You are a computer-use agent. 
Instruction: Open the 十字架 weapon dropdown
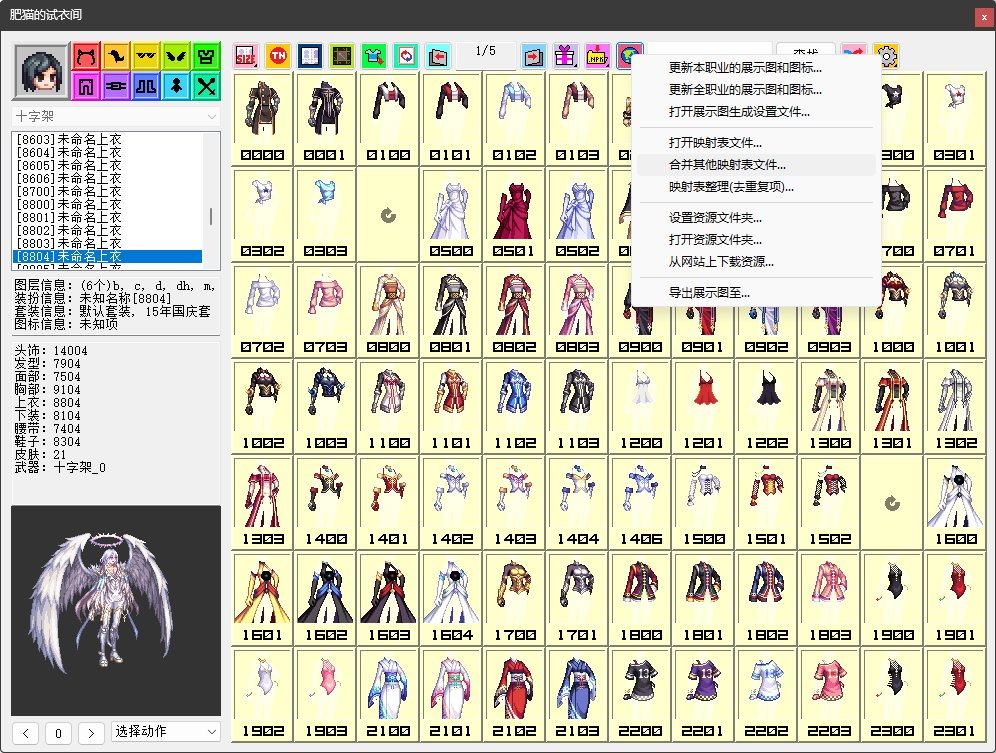point(115,117)
